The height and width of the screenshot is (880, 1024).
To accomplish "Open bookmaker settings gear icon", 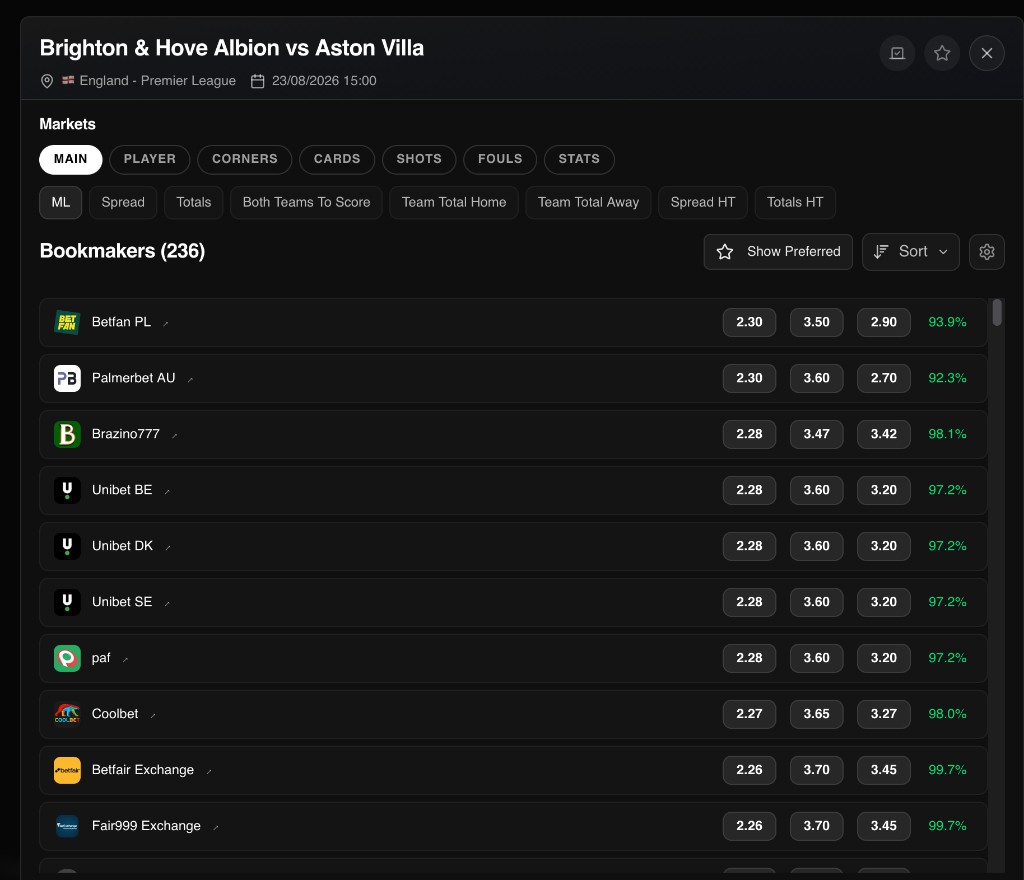I will [987, 252].
